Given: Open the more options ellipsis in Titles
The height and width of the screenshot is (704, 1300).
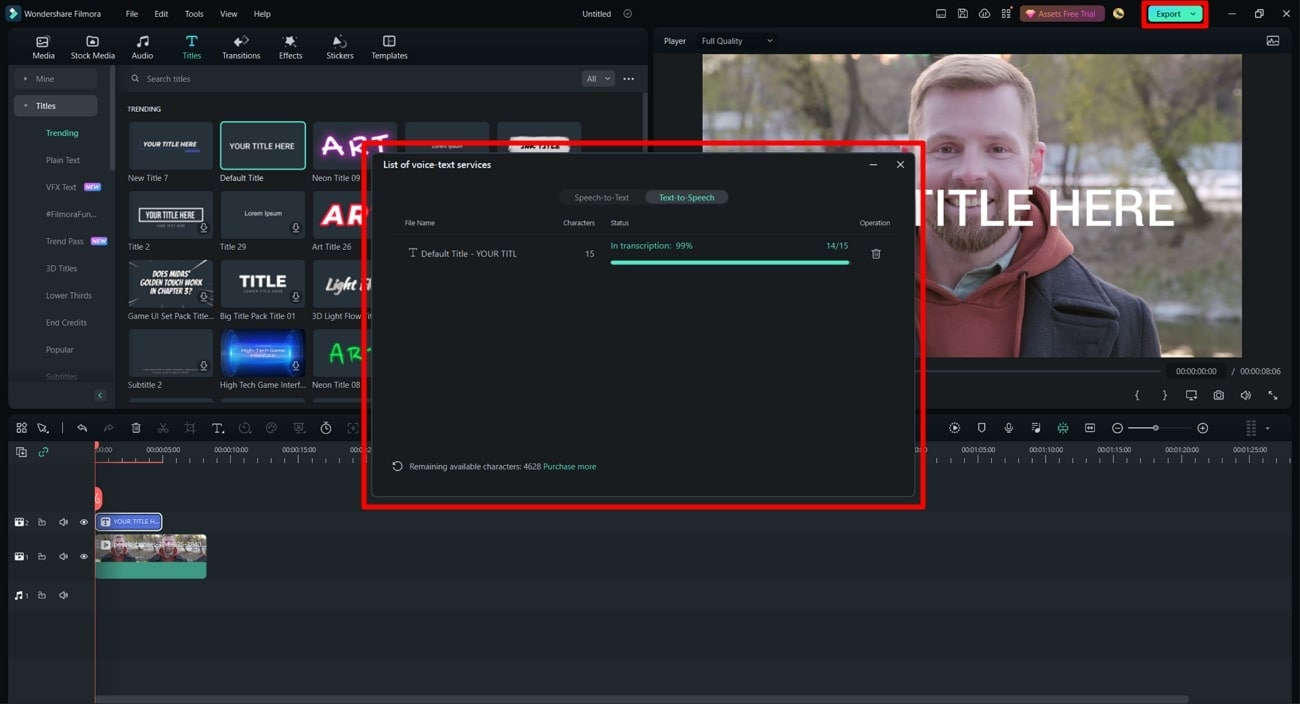Looking at the screenshot, I should (x=628, y=78).
